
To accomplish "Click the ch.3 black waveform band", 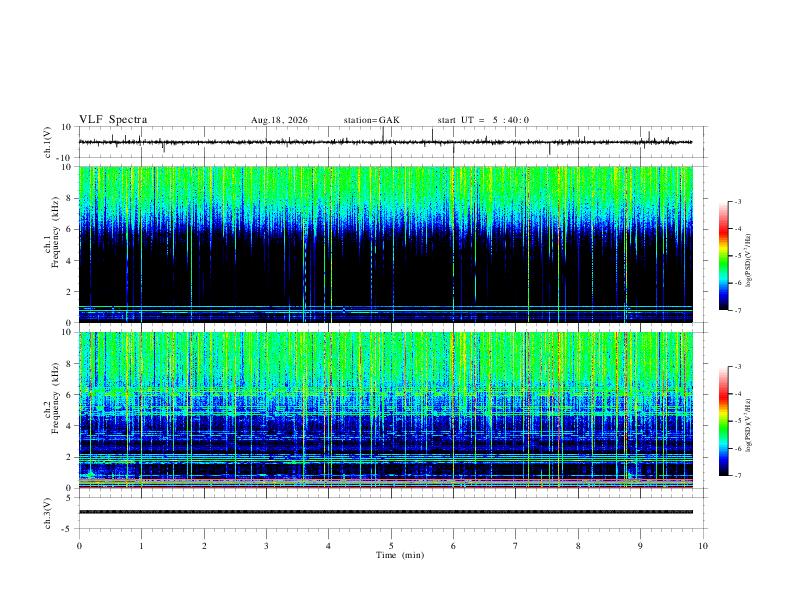I will click(x=386, y=512).
